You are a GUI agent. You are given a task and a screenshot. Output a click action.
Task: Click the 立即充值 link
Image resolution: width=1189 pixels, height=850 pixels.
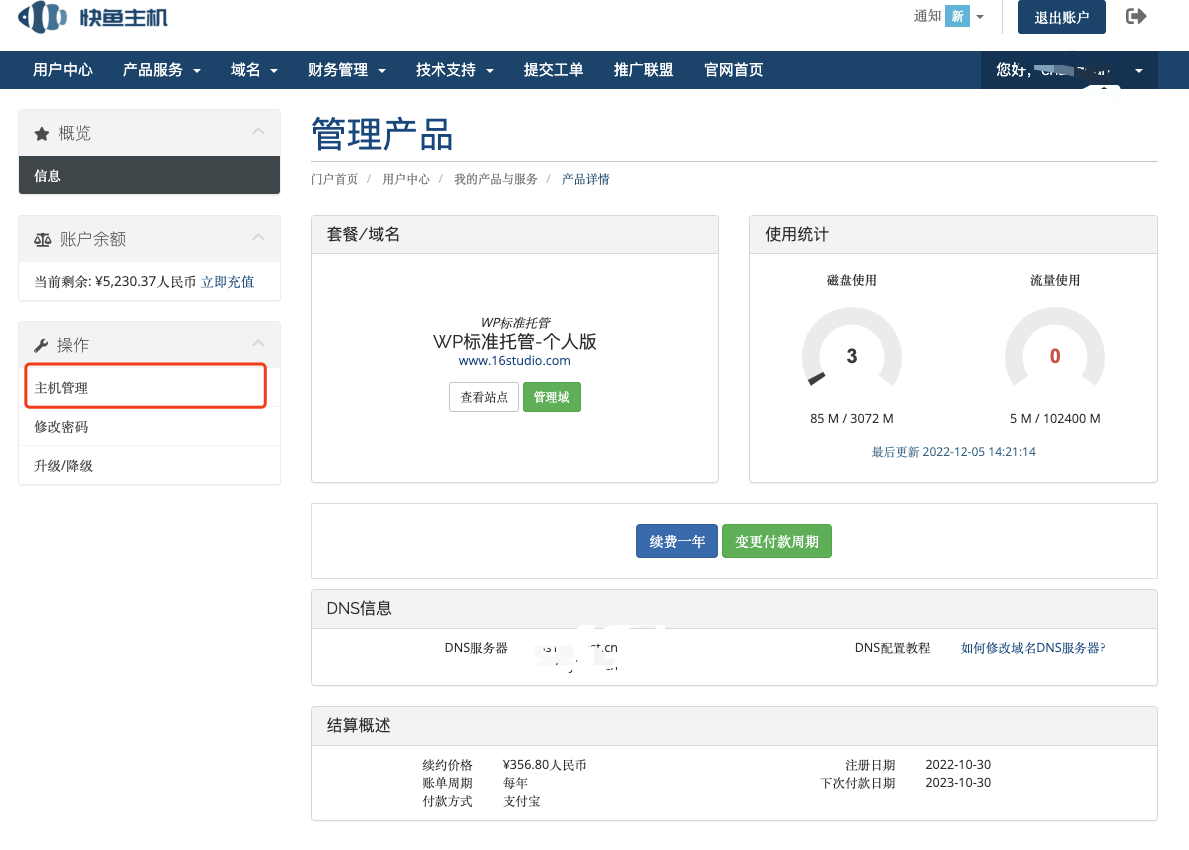(x=227, y=282)
